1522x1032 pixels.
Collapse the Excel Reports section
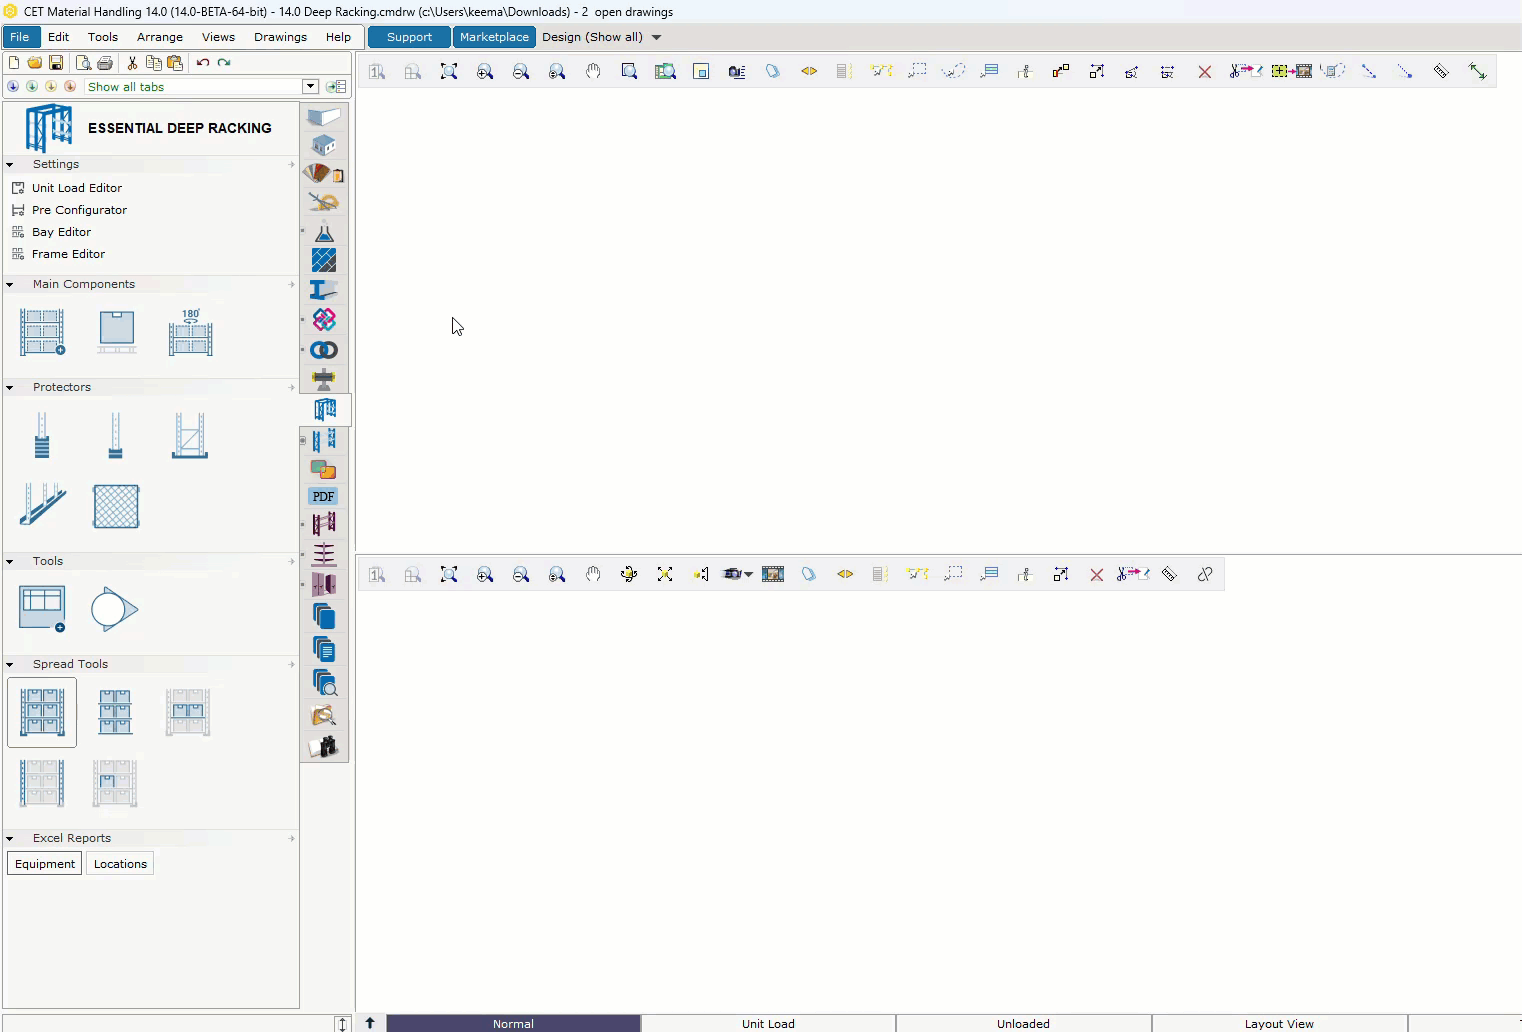click(10, 838)
